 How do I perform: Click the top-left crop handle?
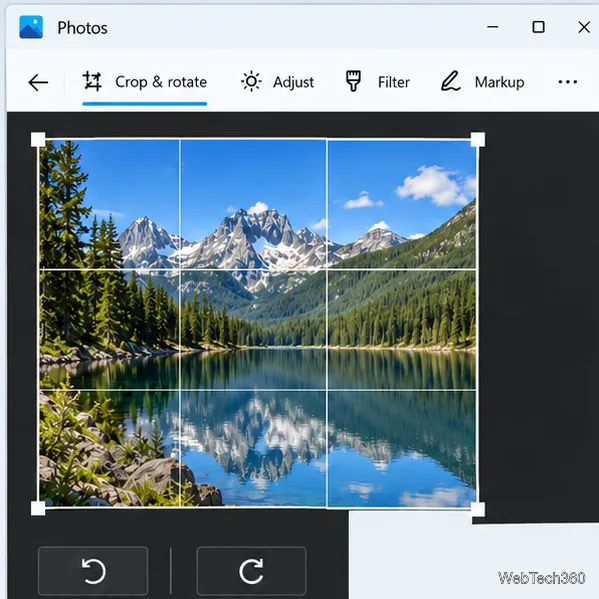point(38,139)
